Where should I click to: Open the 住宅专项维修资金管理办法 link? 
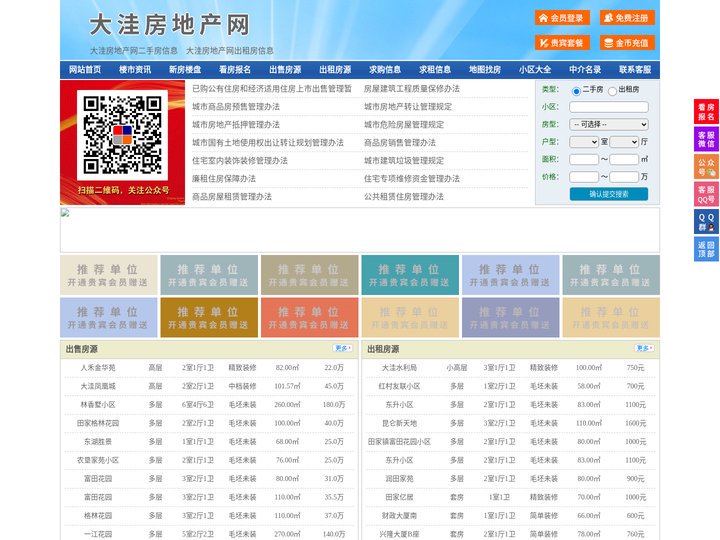(412, 179)
